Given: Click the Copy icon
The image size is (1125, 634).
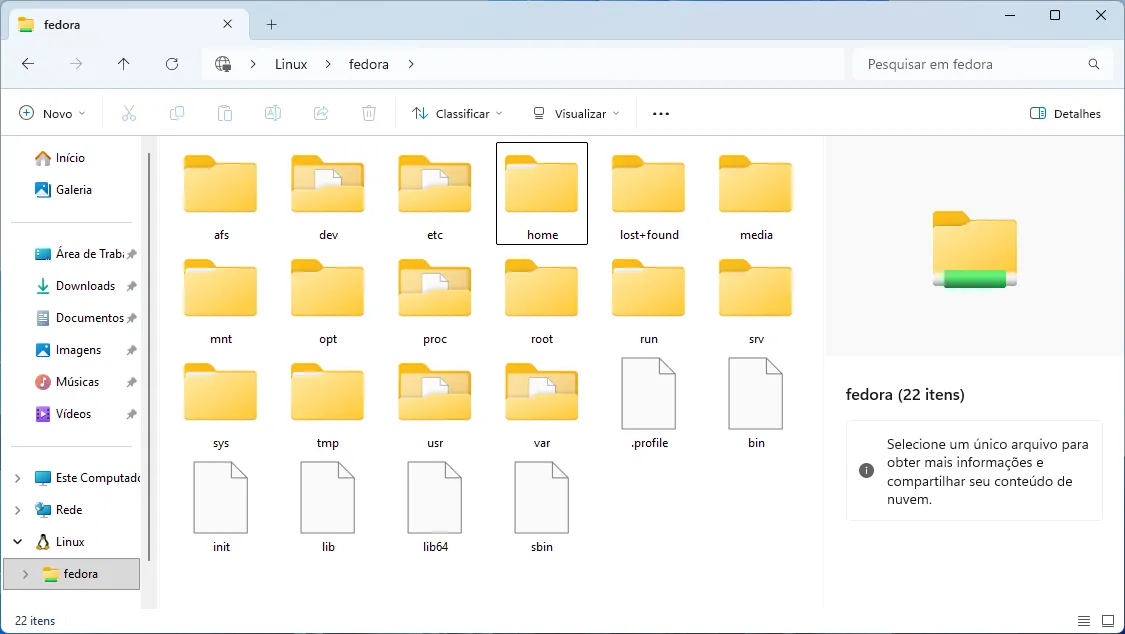Looking at the screenshot, I should click(176, 113).
